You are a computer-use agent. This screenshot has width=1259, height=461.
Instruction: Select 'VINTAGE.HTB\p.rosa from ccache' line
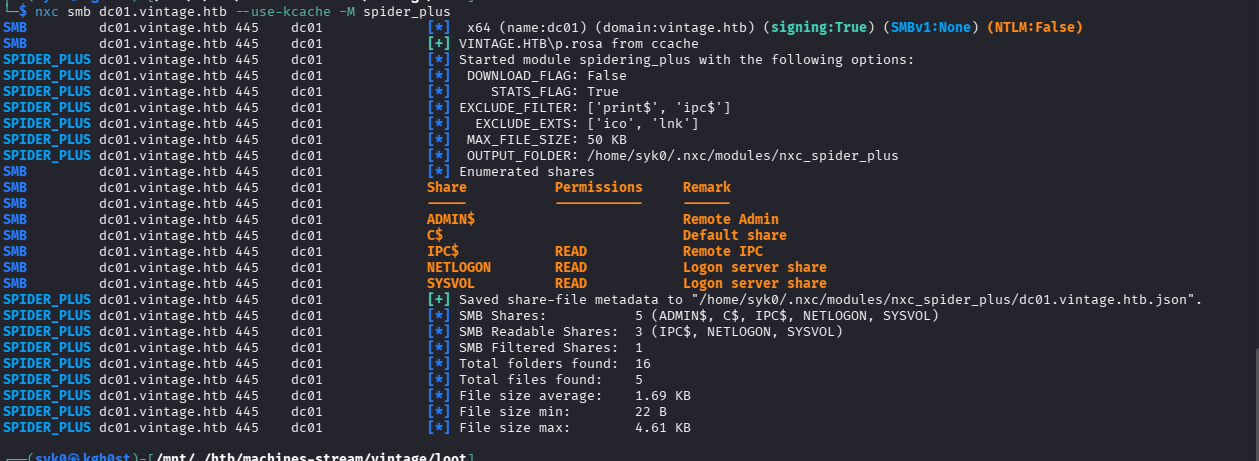(x=579, y=43)
